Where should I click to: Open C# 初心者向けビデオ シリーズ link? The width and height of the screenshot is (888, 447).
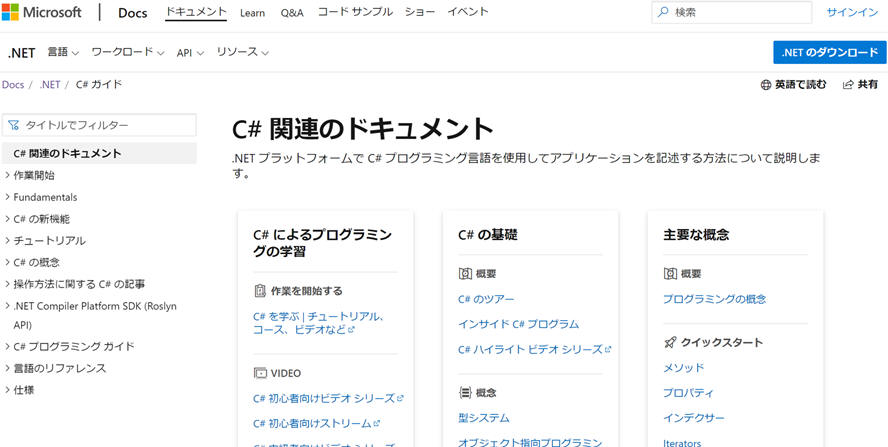coord(328,398)
